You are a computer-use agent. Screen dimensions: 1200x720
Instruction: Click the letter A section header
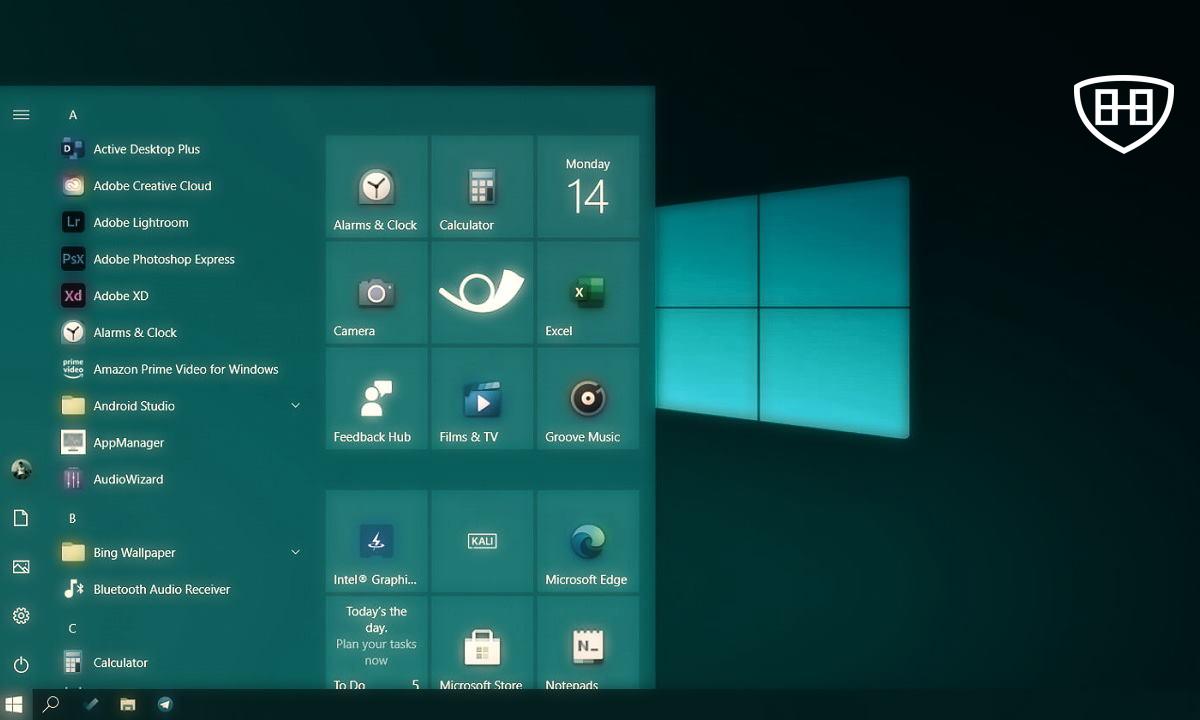(x=73, y=115)
